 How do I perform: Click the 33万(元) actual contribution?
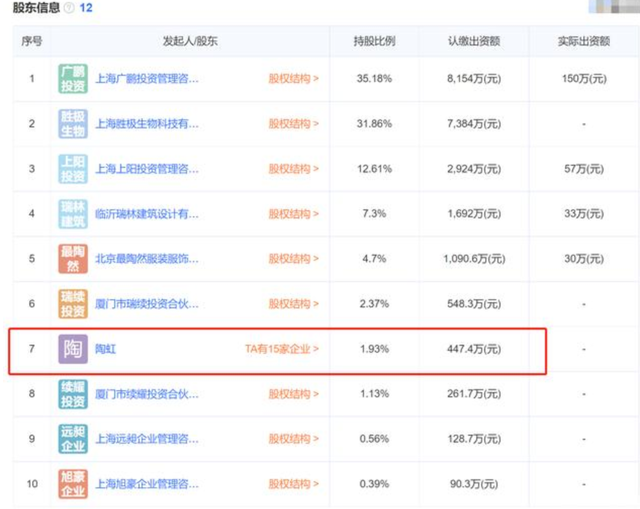[x=584, y=213]
